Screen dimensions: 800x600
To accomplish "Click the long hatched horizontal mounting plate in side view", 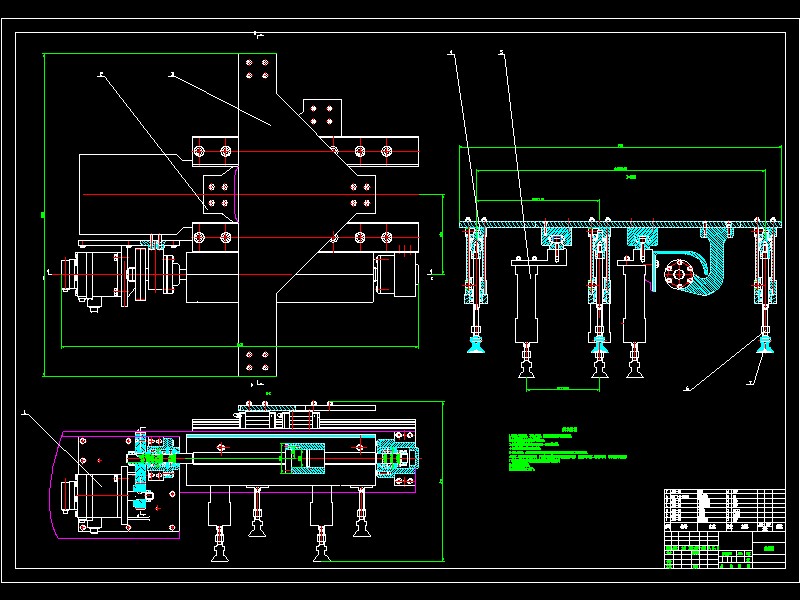I will pos(620,224).
